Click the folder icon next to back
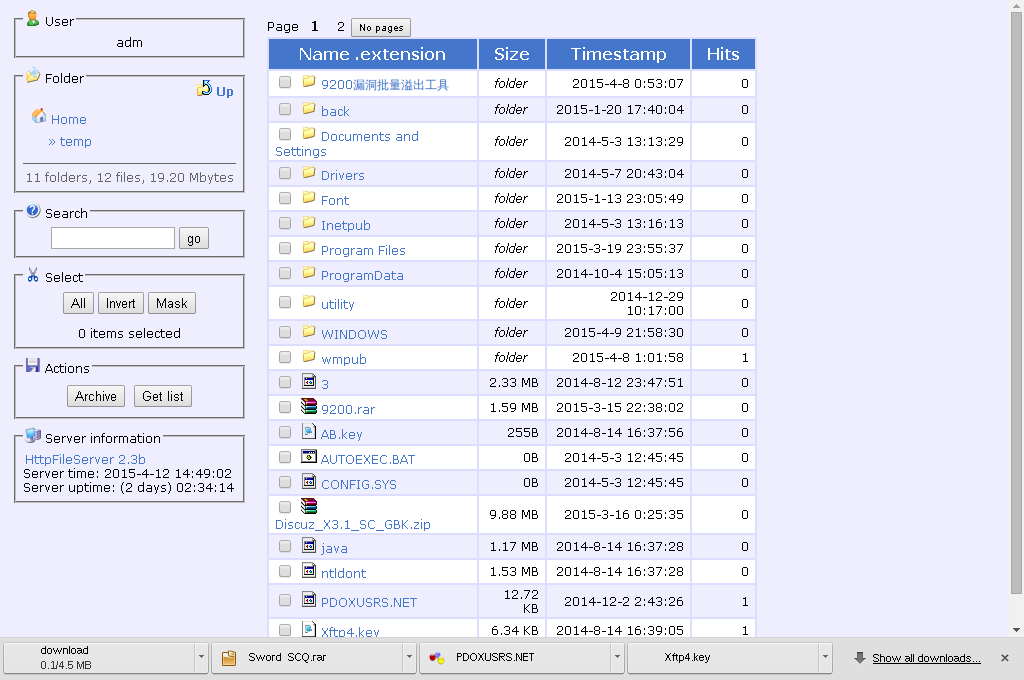 click(x=309, y=108)
